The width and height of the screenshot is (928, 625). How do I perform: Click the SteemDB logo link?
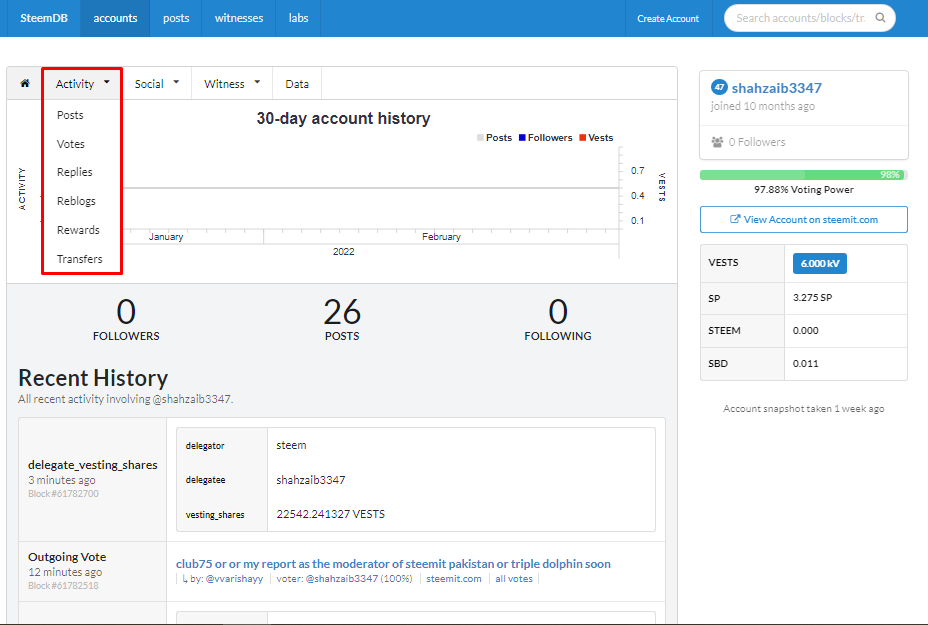44,18
